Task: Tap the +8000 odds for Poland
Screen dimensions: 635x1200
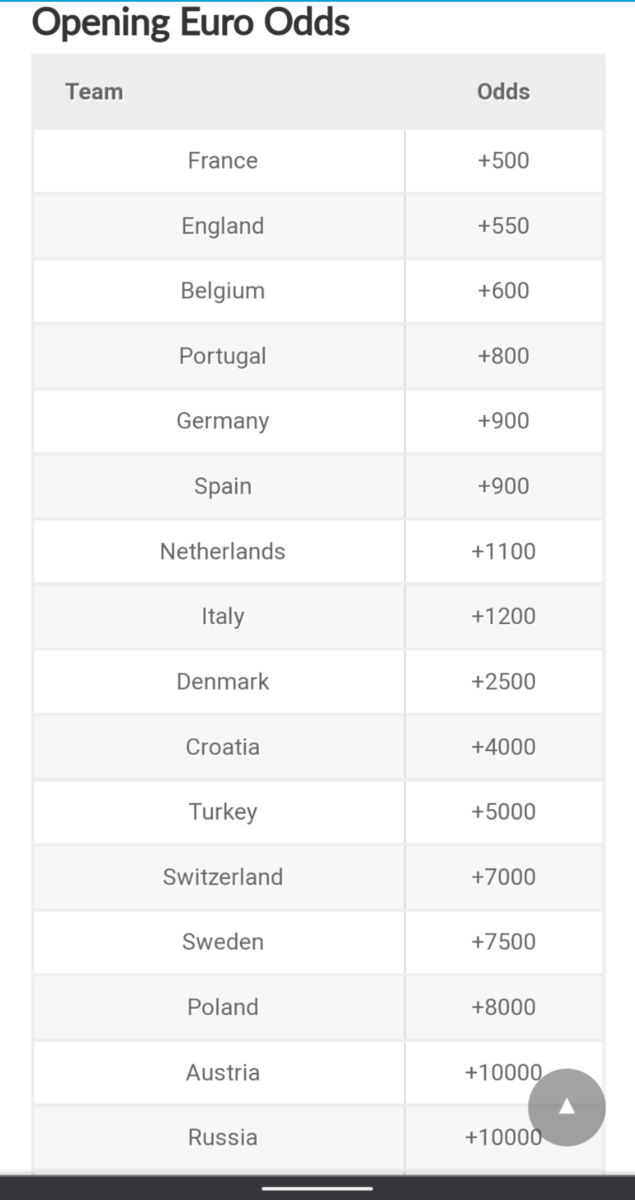Action: coord(503,1007)
